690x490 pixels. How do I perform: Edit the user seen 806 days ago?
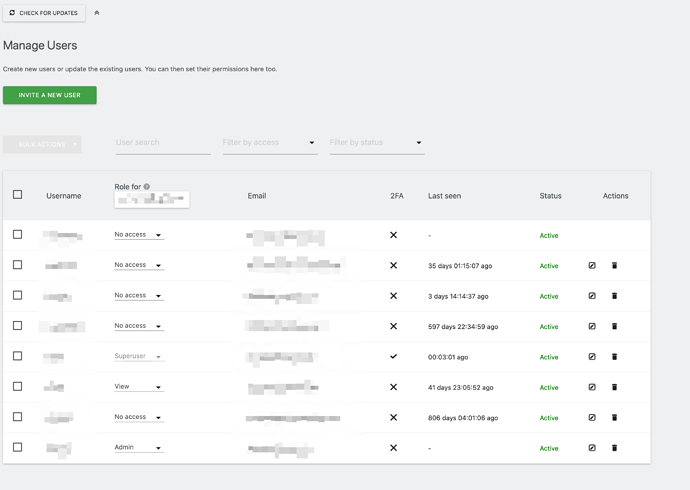[x=592, y=417]
